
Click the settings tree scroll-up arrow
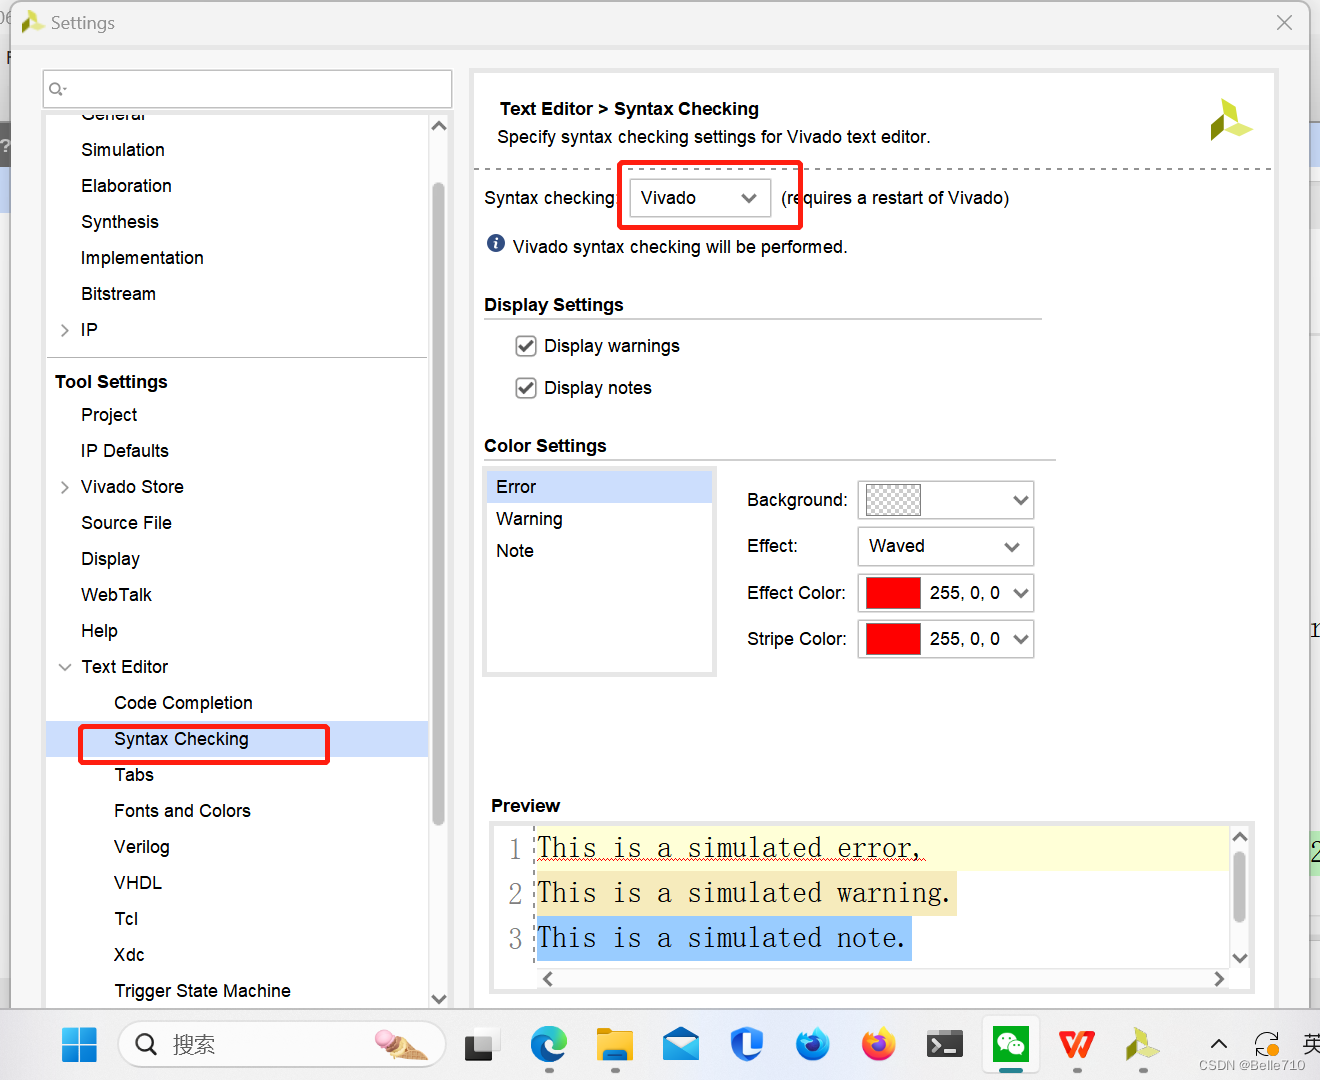(x=438, y=126)
